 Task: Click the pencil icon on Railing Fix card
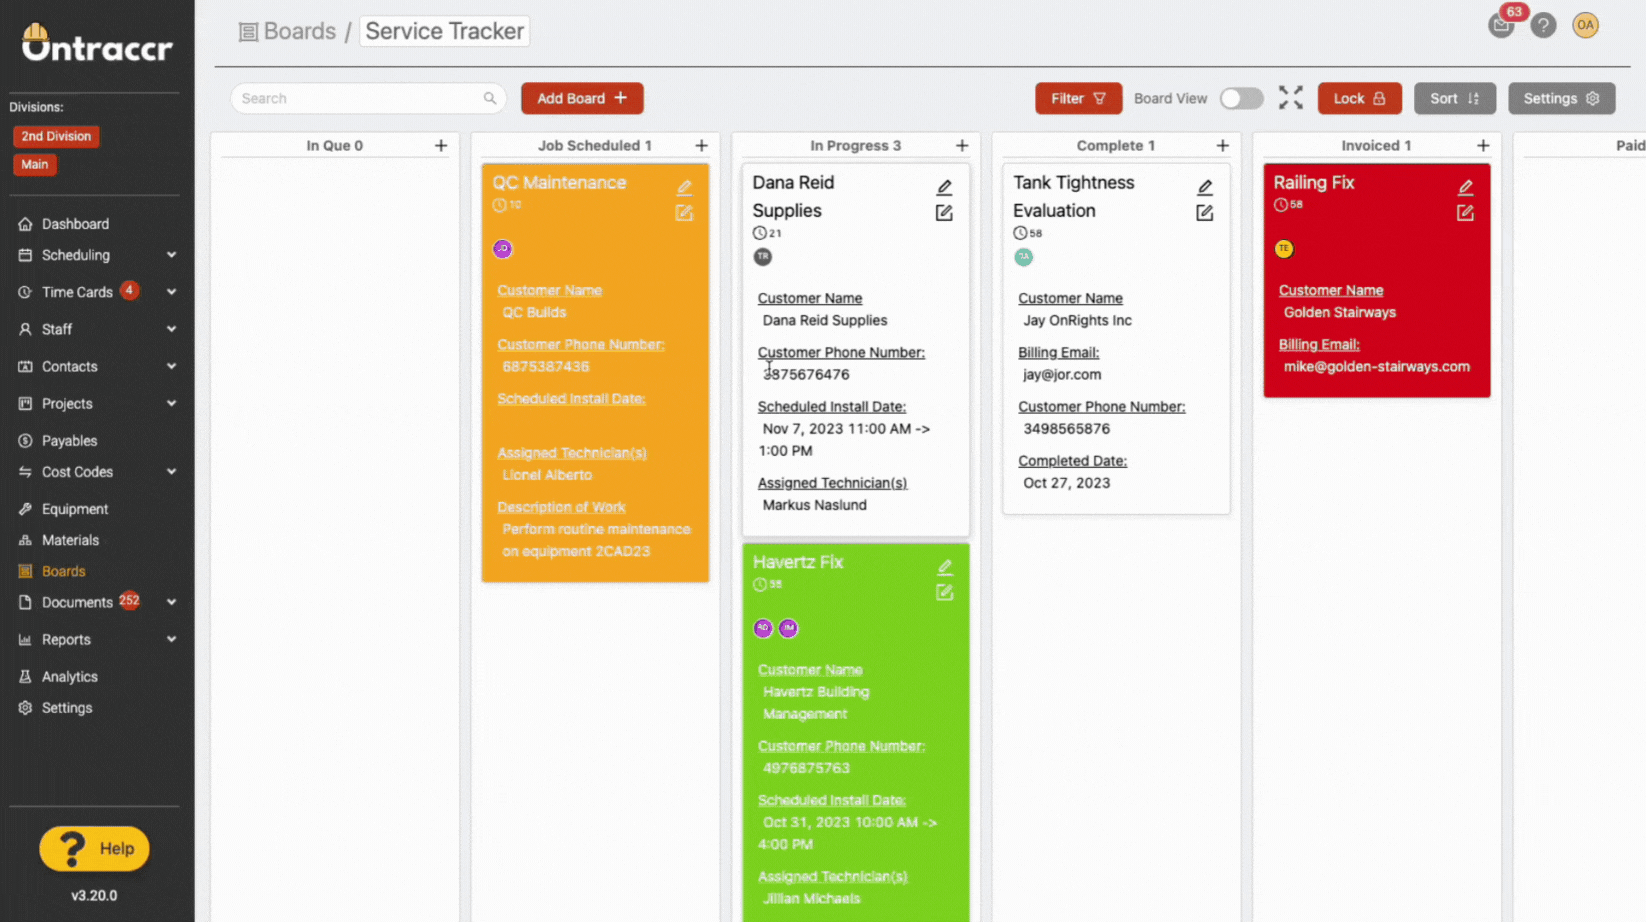point(1465,187)
